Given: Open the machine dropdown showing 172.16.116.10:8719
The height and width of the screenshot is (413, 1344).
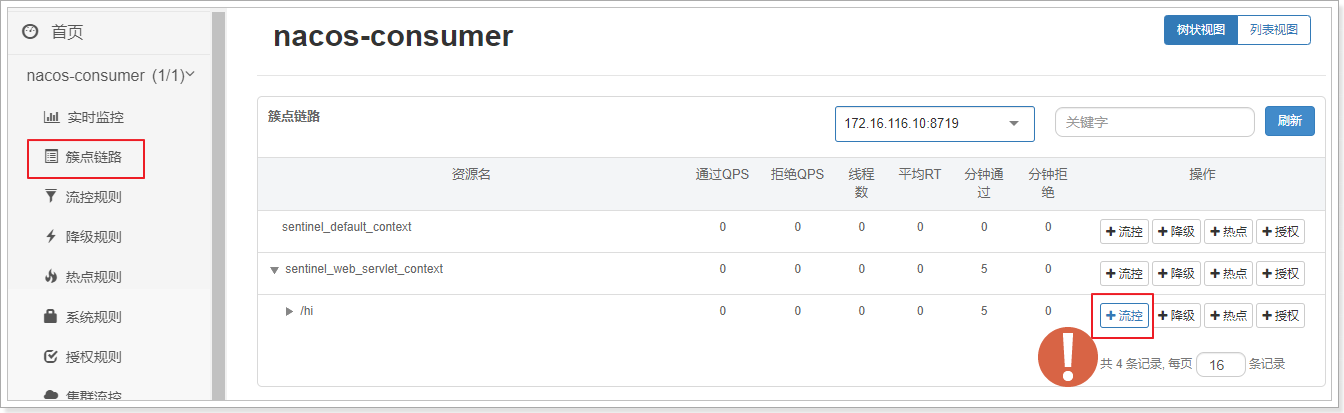Looking at the screenshot, I should (x=934, y=123).
